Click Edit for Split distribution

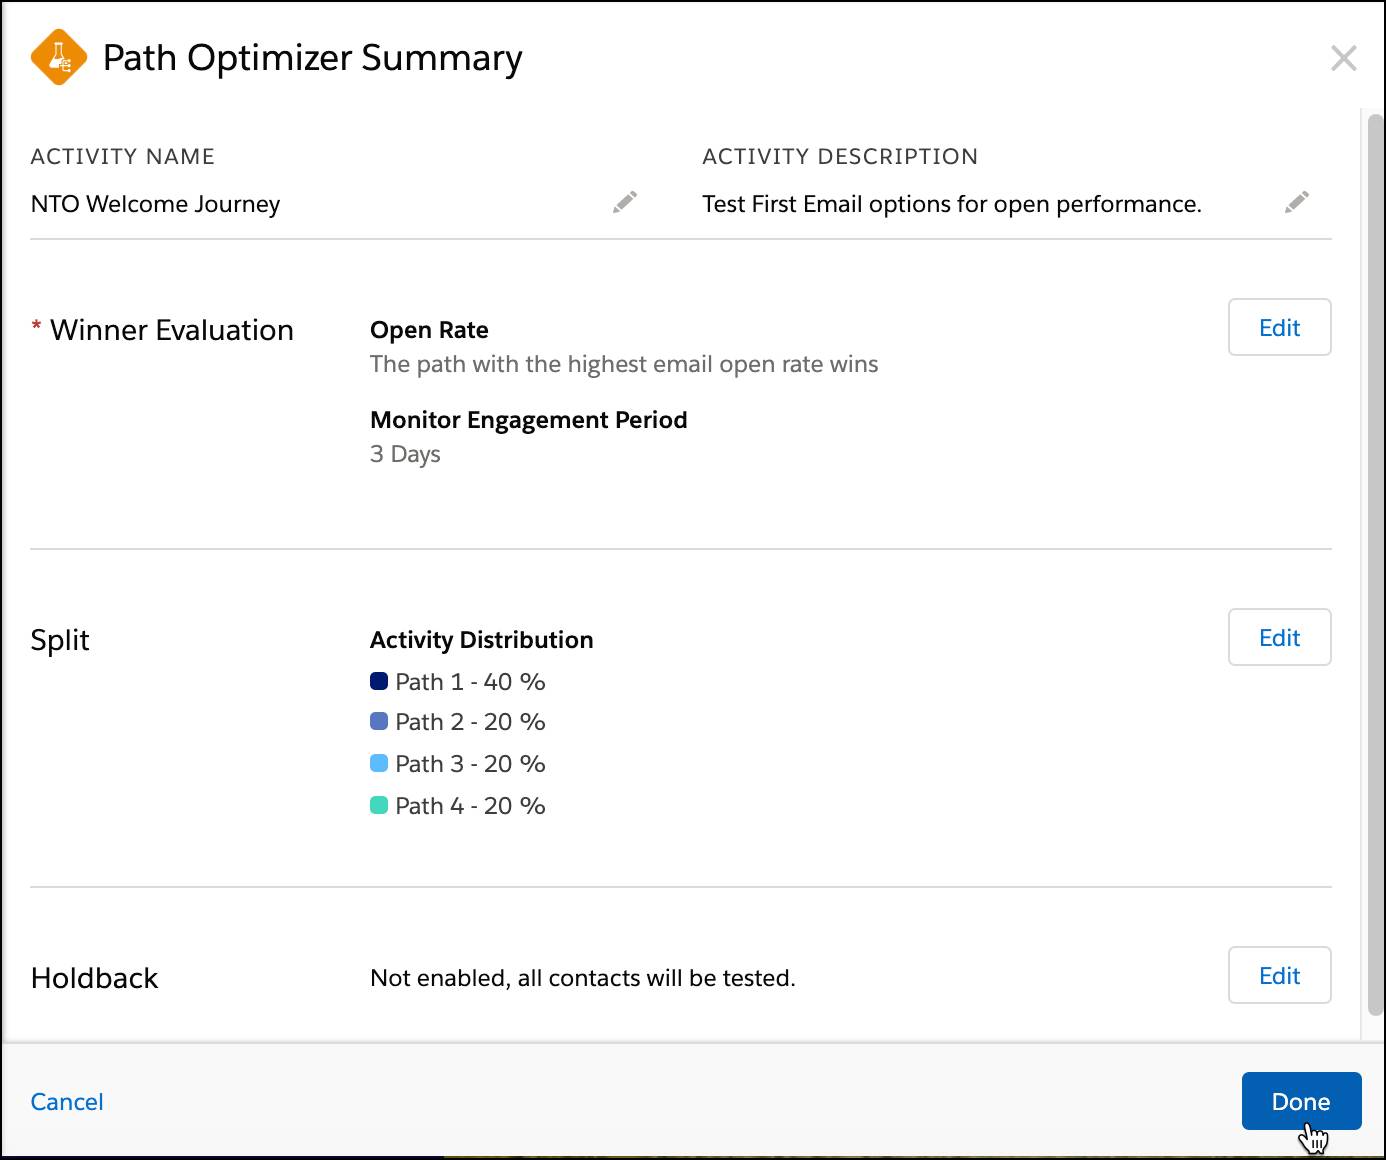pos(1279,637)
